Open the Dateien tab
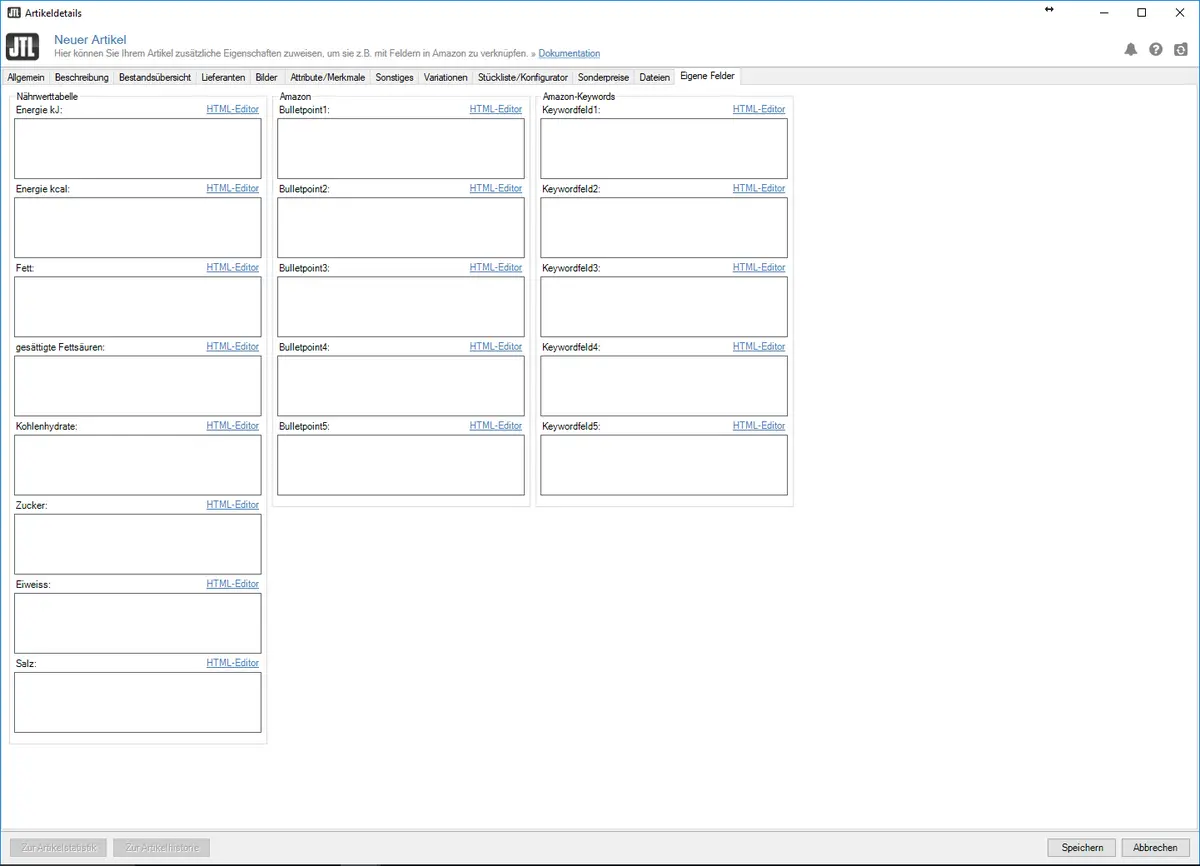 (655, 77)
